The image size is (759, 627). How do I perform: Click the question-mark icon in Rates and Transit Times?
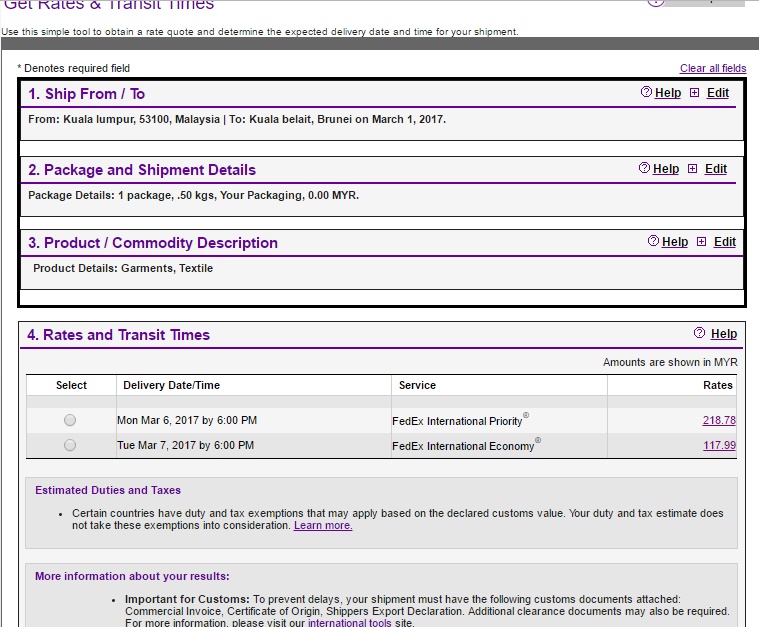coord(700,333)
